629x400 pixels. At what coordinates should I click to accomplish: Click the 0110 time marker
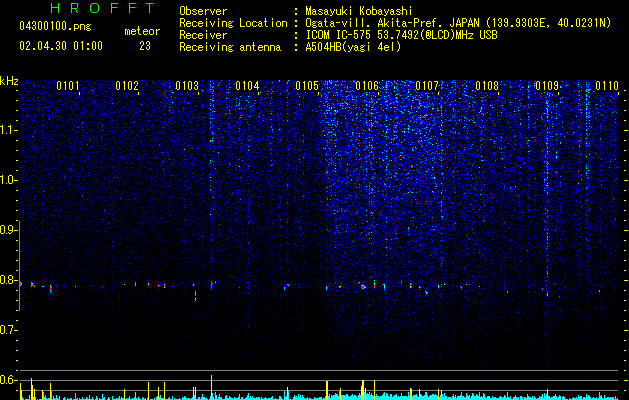607,86
